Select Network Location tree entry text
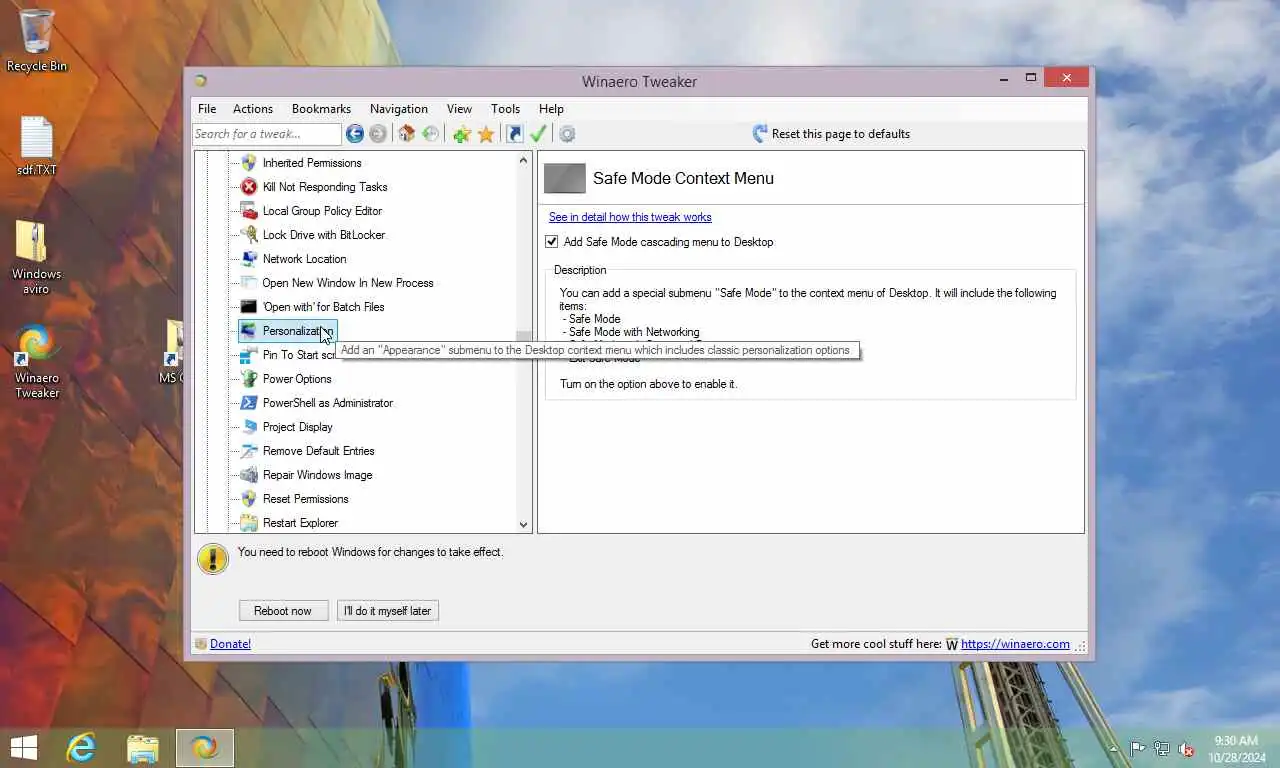Screen dimensions: 1280x768 [x=304, y=259]
